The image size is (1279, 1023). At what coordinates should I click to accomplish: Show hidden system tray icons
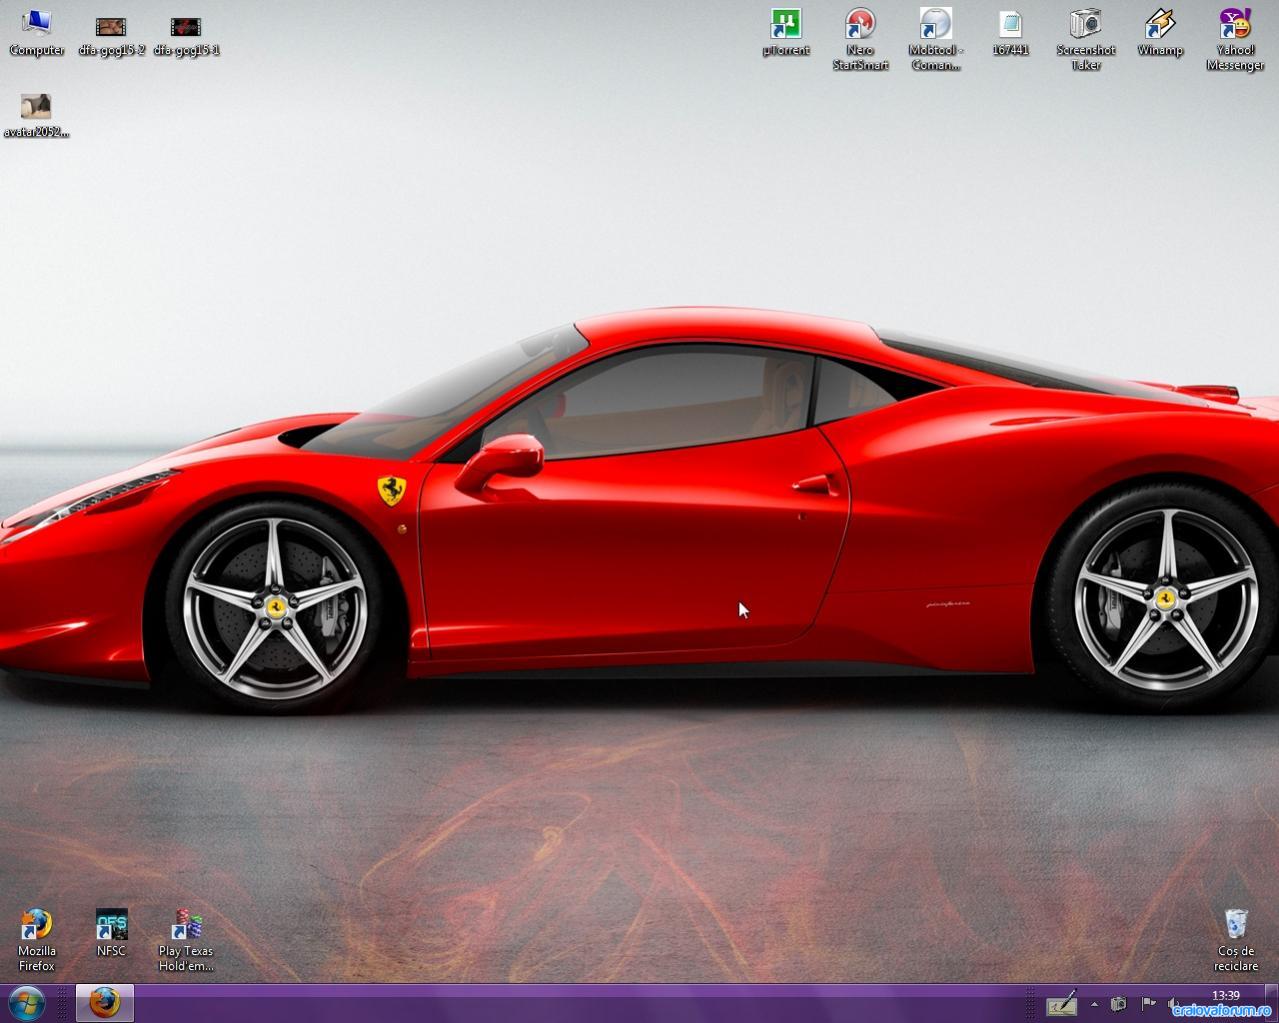pyautogui.click(x=1094, y=1003)
